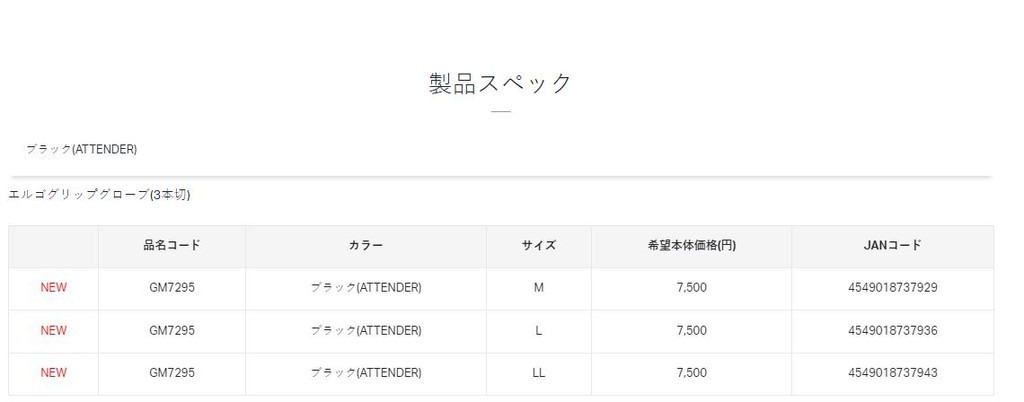
Task: Click the 製品スペック section heading
Action: 500,82
